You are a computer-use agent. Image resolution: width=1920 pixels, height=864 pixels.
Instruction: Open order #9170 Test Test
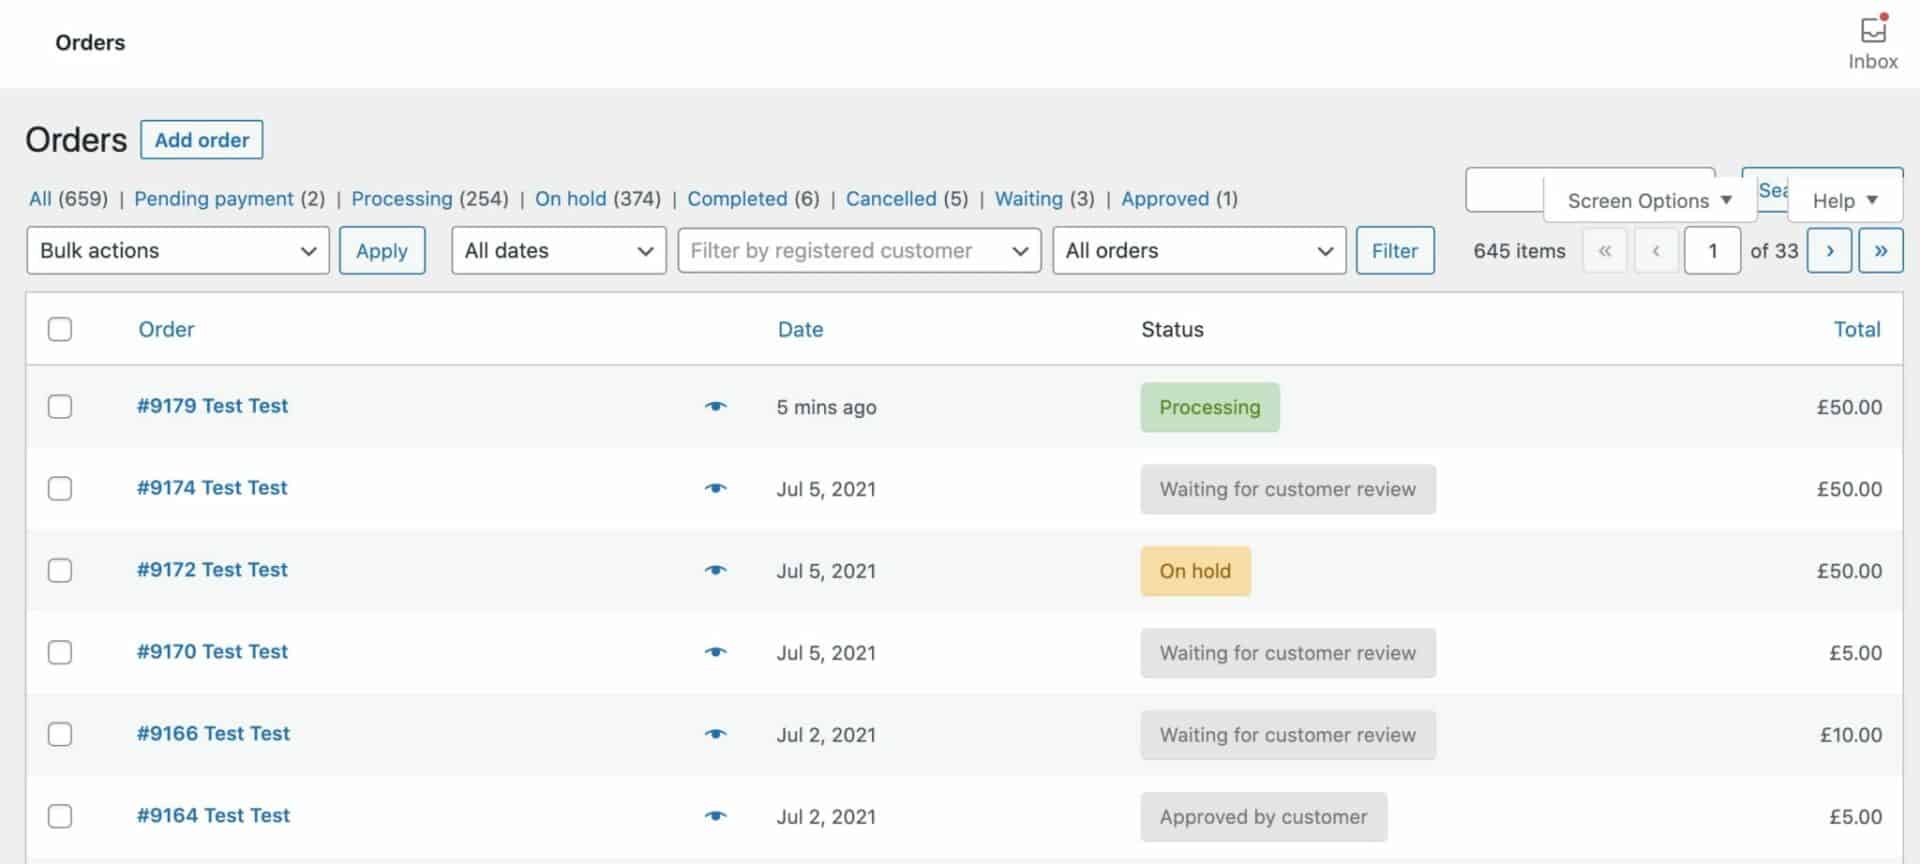tap(212, 651)
